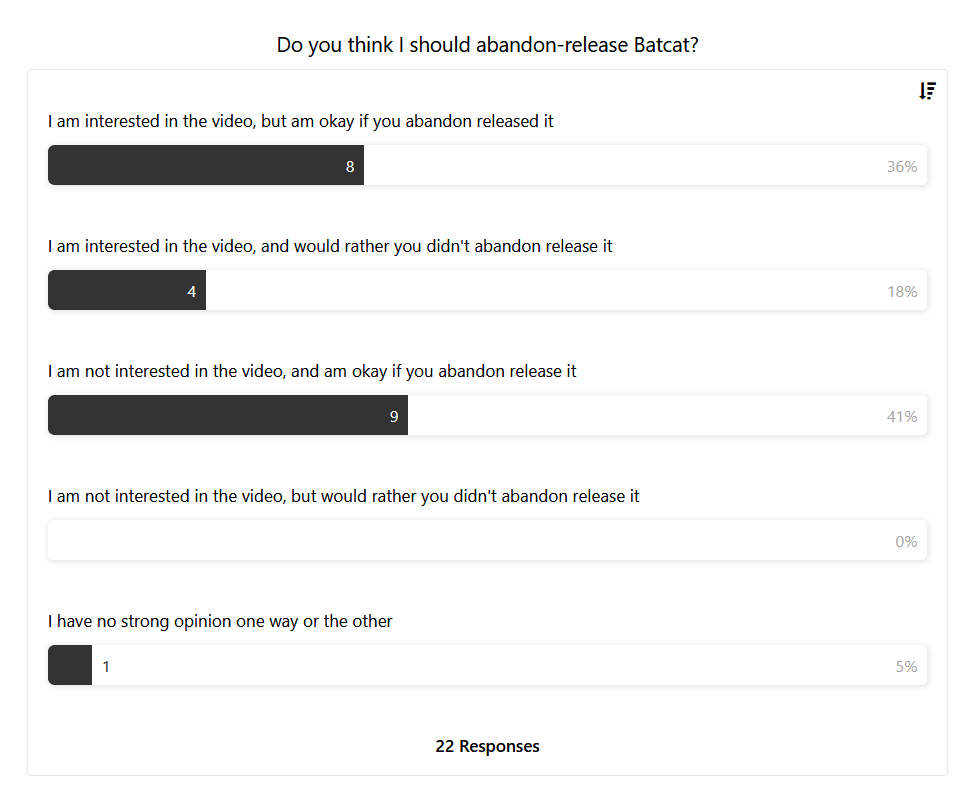Select option 'okay if you abandon released it'
The image size is (966, 796).
coord(301,121)
